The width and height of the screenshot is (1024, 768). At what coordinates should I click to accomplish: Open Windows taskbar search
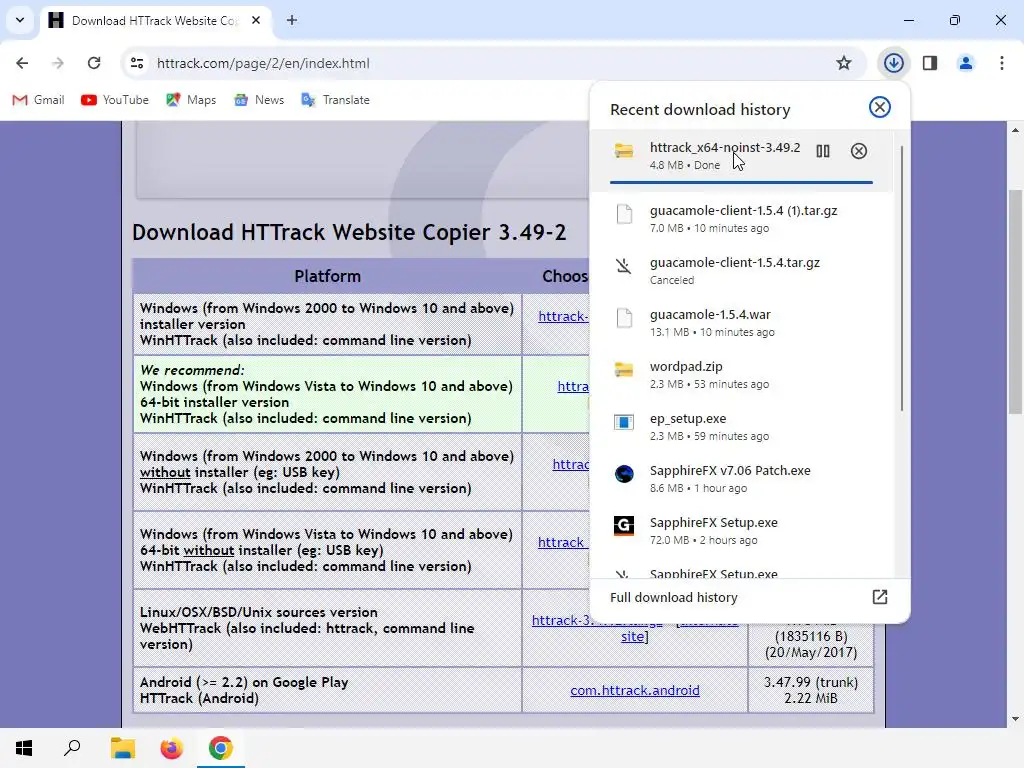72,748
